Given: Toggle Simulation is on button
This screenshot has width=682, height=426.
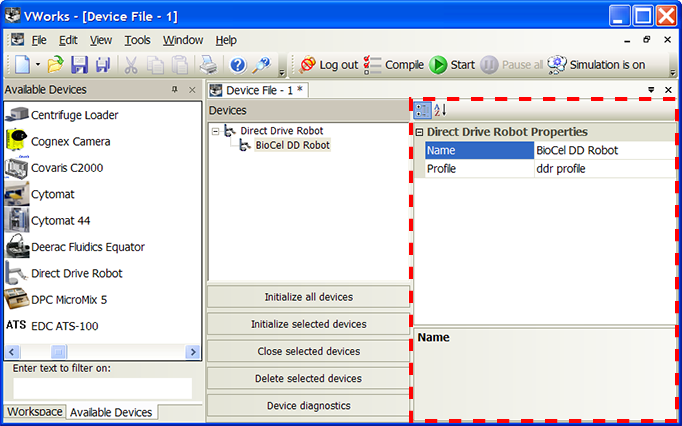Looking at the screenshot, I should pos(597,65).
